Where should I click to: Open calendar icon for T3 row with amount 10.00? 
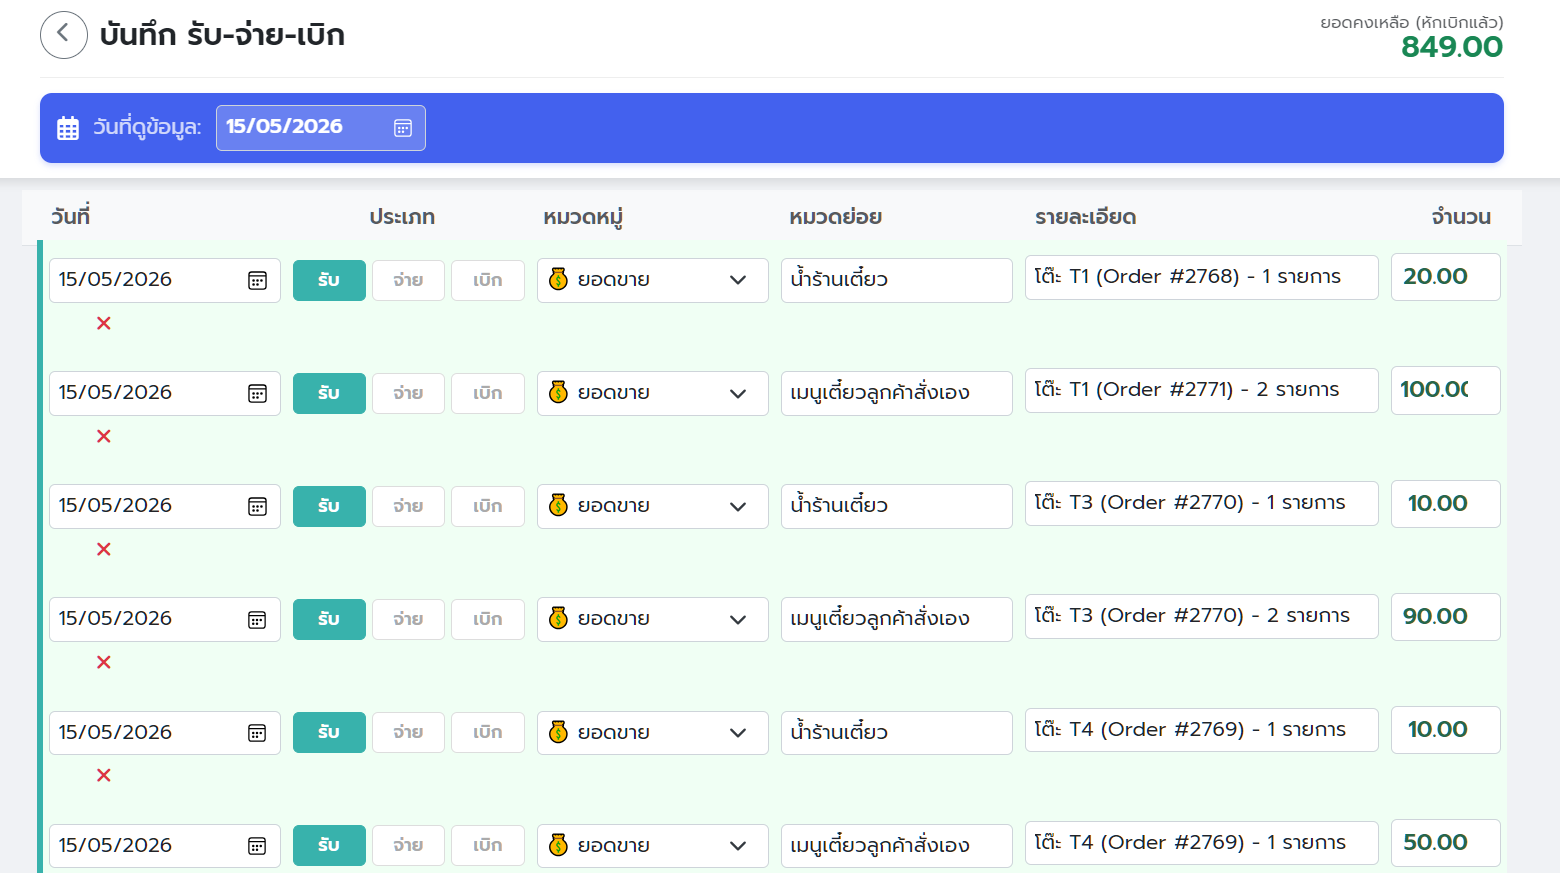[257, 507]
